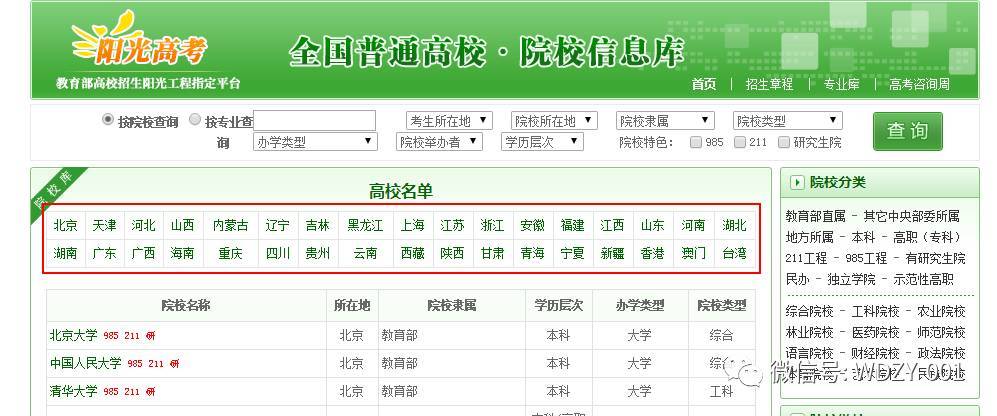Image resolution: width=997 pixels, height=416 pixels.
Task: Enable the 985 checkbox
Action: click(x=696, y=142)
